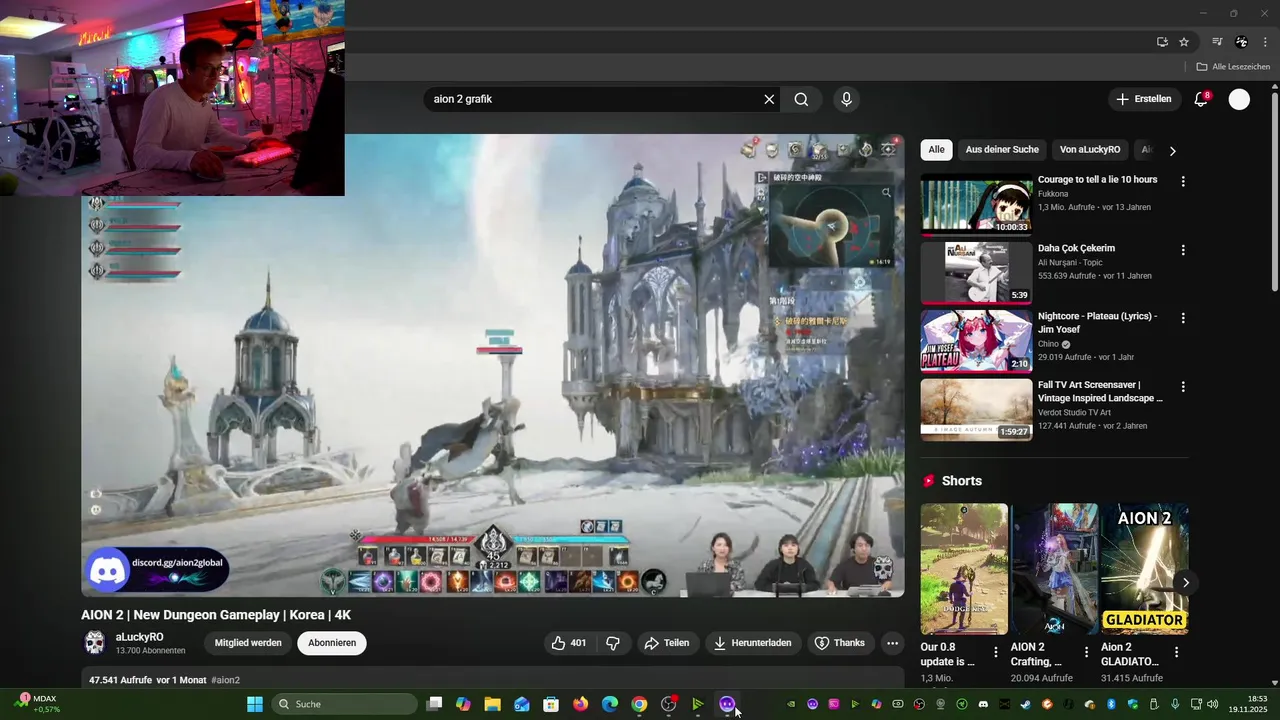Open the 'AION 2 Crafting' short
Screen dimensions: 1280x720
pos(1054,569)
